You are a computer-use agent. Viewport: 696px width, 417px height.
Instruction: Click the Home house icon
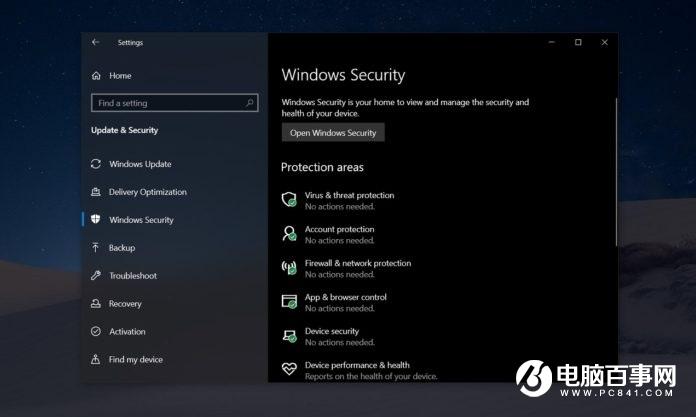[x=96, y=75]
